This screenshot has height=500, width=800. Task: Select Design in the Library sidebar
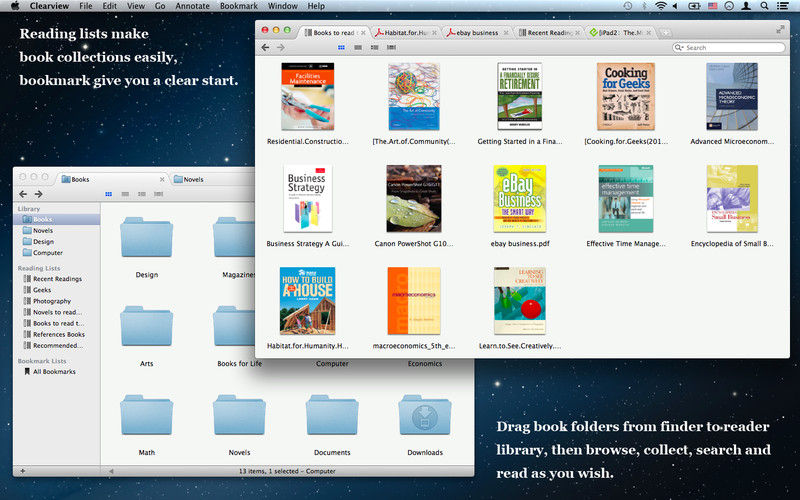[x=57, y=242]
